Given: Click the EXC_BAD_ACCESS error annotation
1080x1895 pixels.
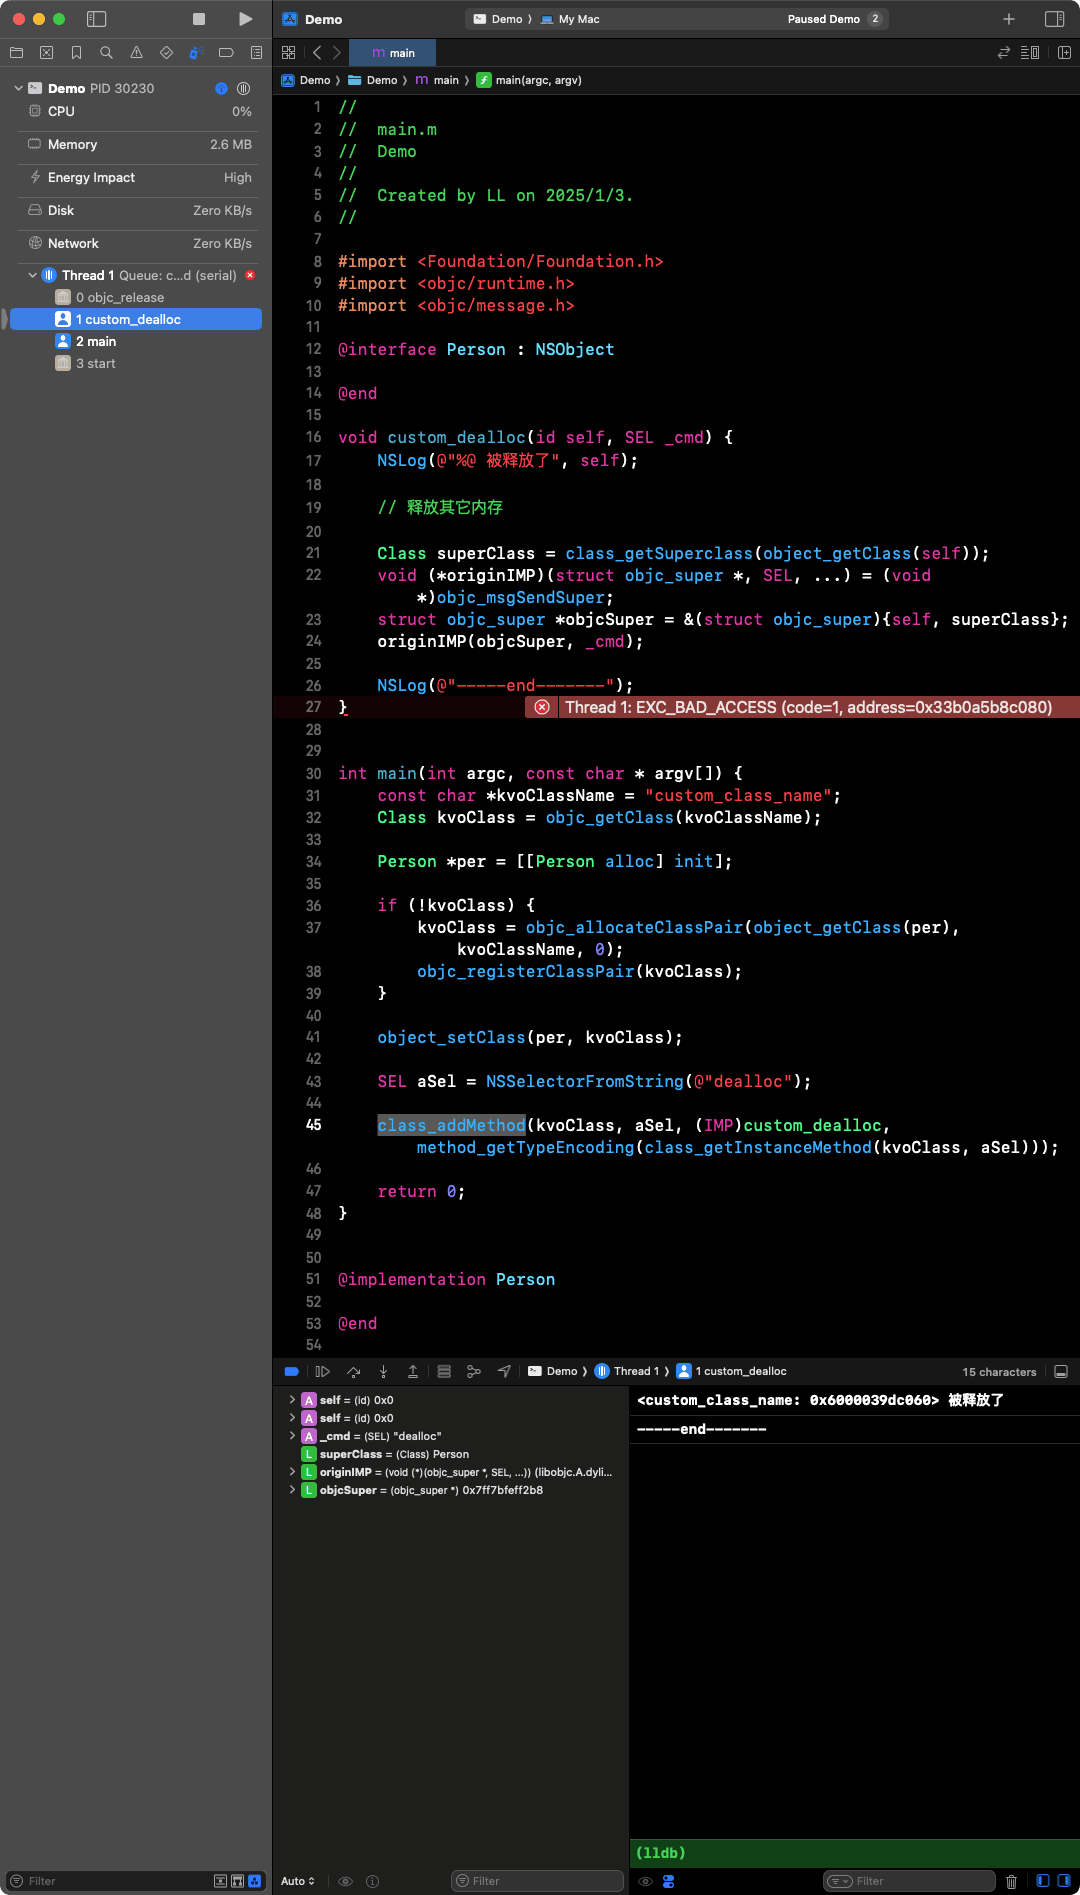Looking at the screenshot, I should 803,707.
